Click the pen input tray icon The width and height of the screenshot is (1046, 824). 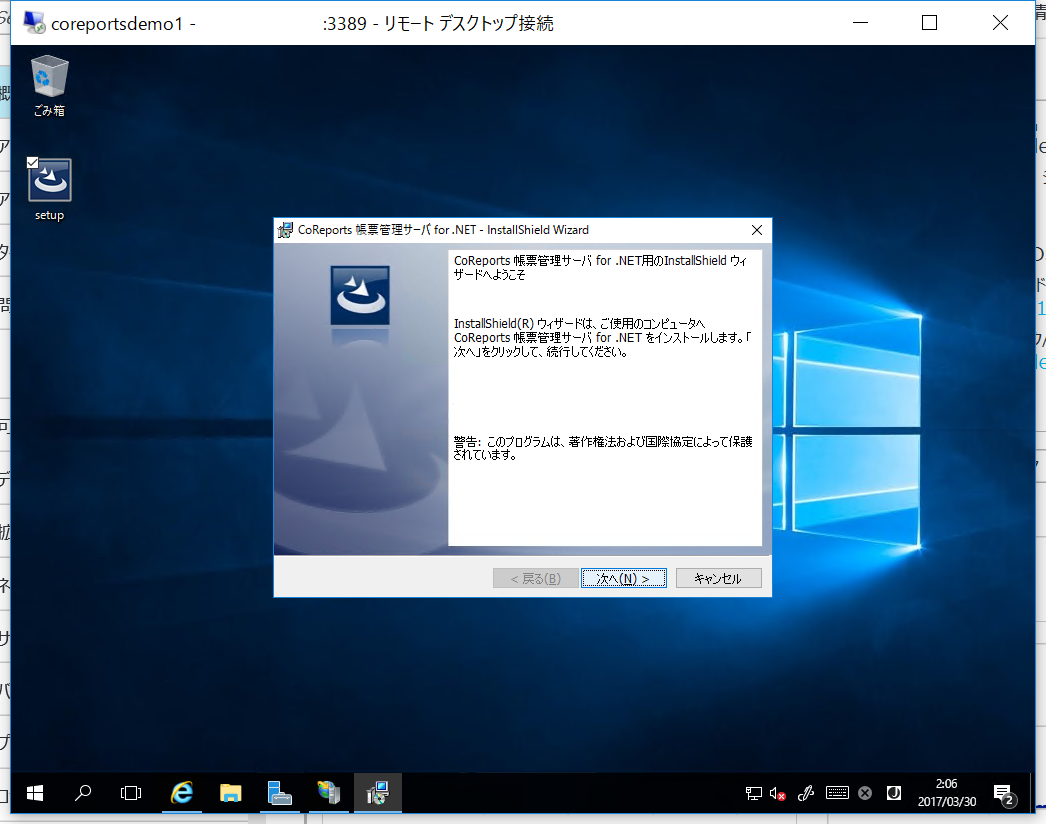pos(806,793)
